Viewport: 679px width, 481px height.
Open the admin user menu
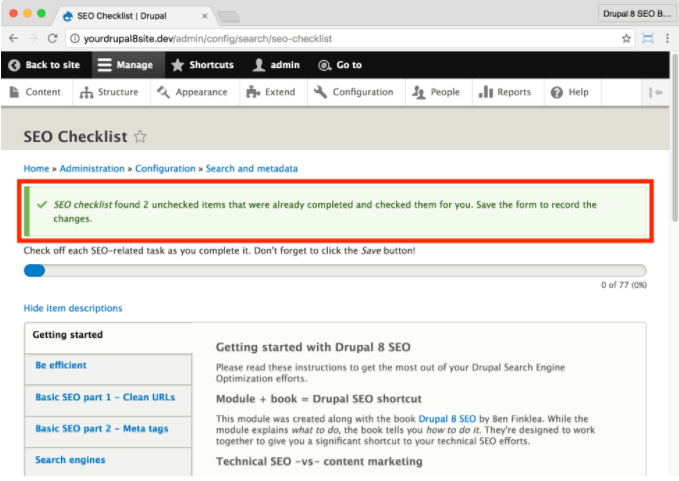pyautogui.click(x=277, y=65)
